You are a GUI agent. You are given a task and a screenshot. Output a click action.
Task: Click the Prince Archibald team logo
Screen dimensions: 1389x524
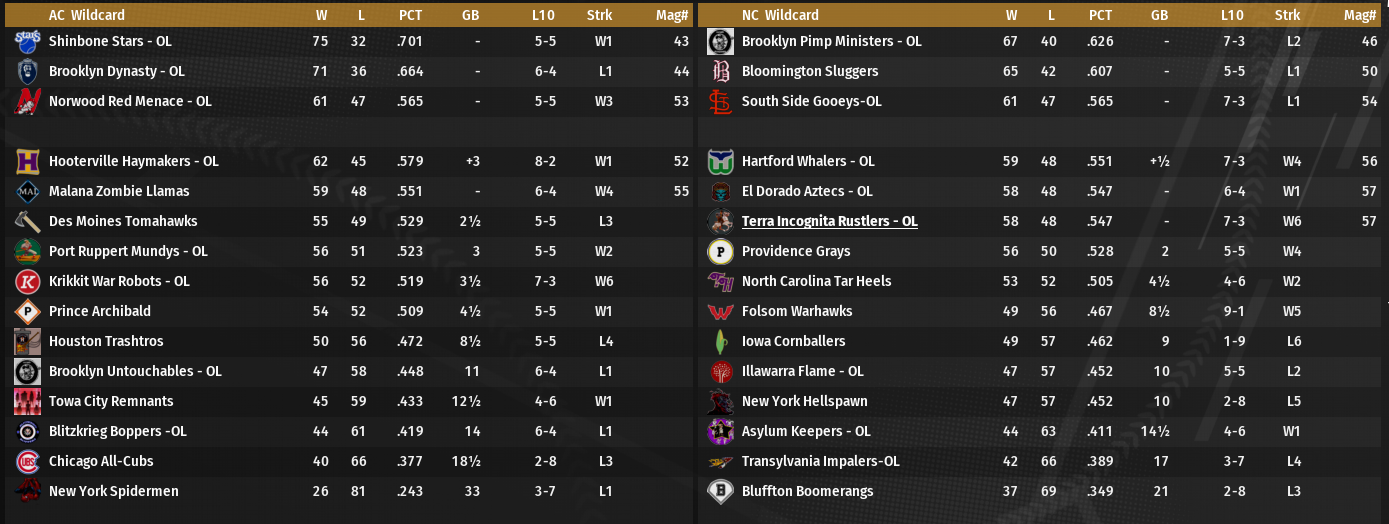click(x=28, y=311)
